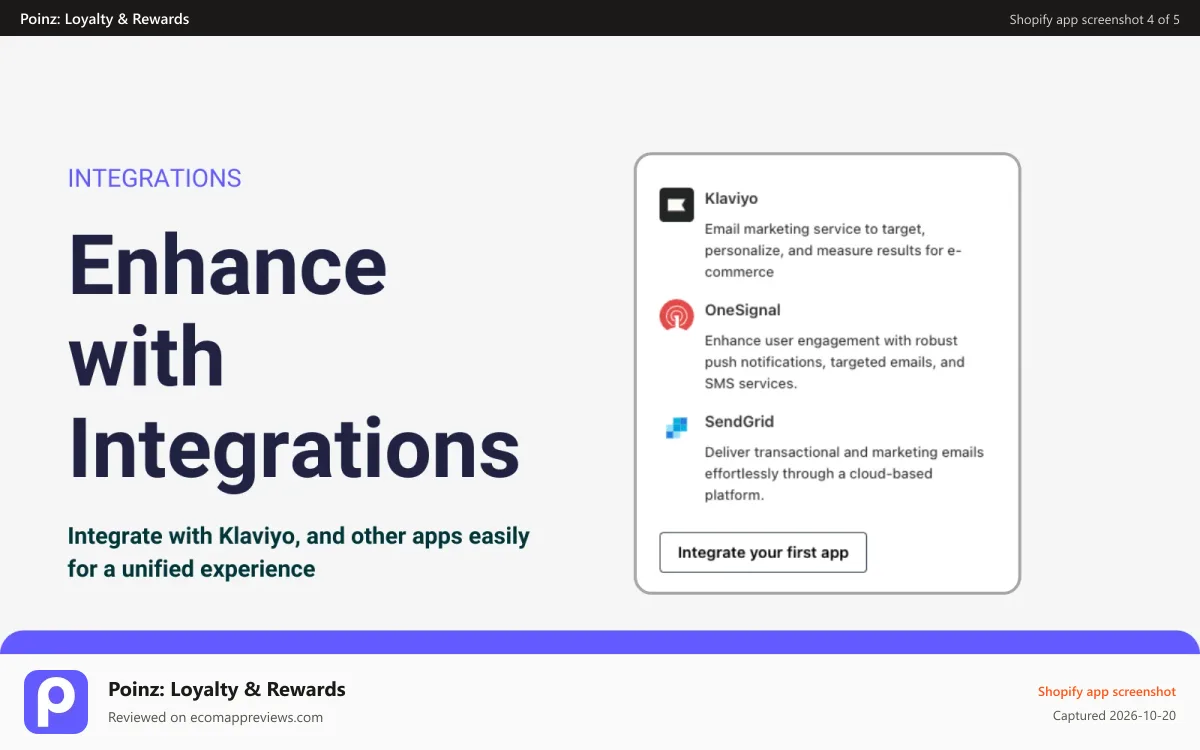Click the INTEGRATIONS section label
Screen dimensions: 1200x750
point(154,178)
